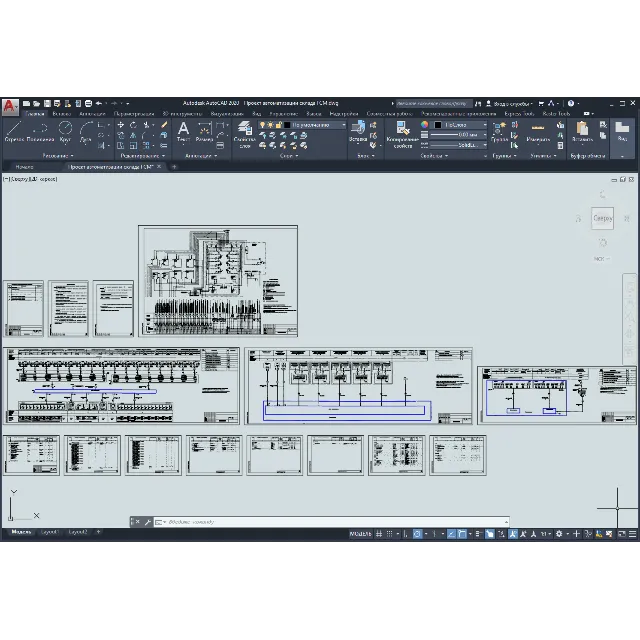The image size is (640, 640).
Task: Toggle the layer freeze sun icon
Action: 271,125
